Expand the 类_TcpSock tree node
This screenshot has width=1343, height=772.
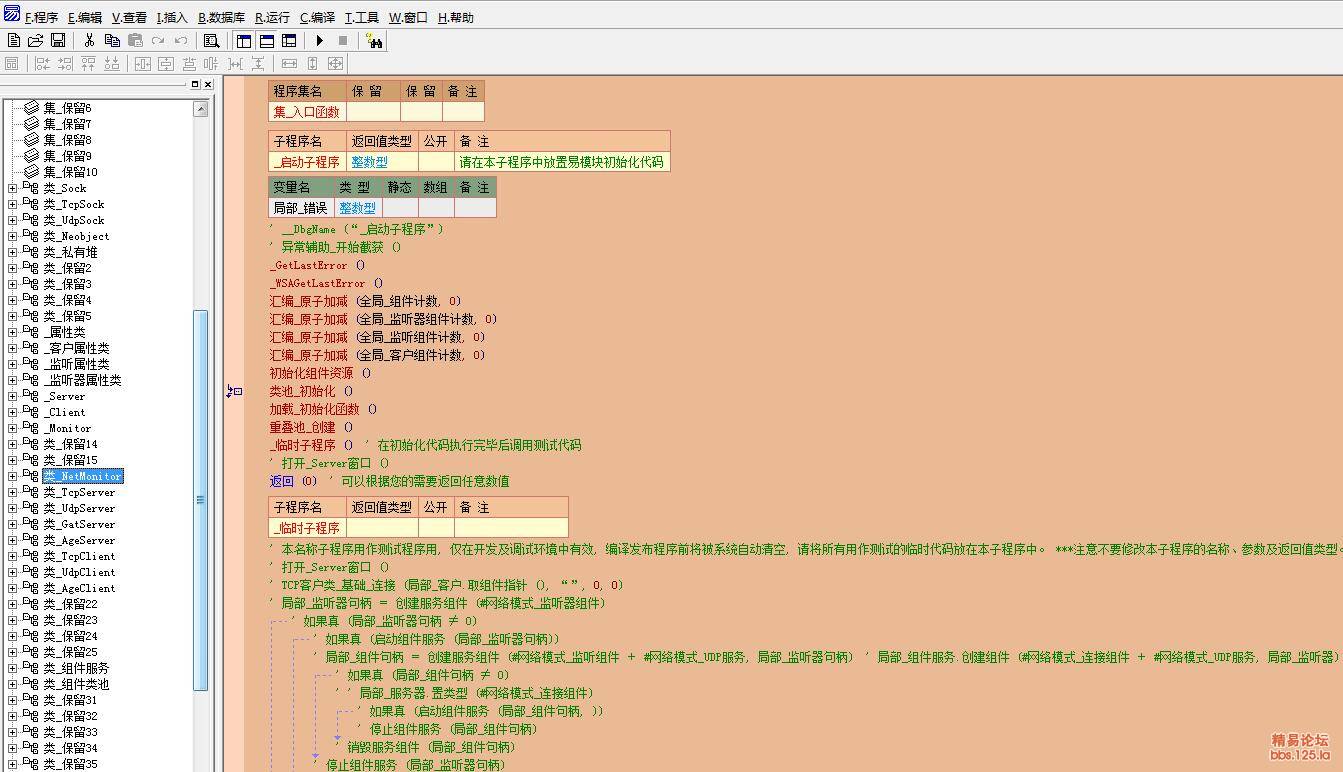pyautogui.click(x=12, y=204)
